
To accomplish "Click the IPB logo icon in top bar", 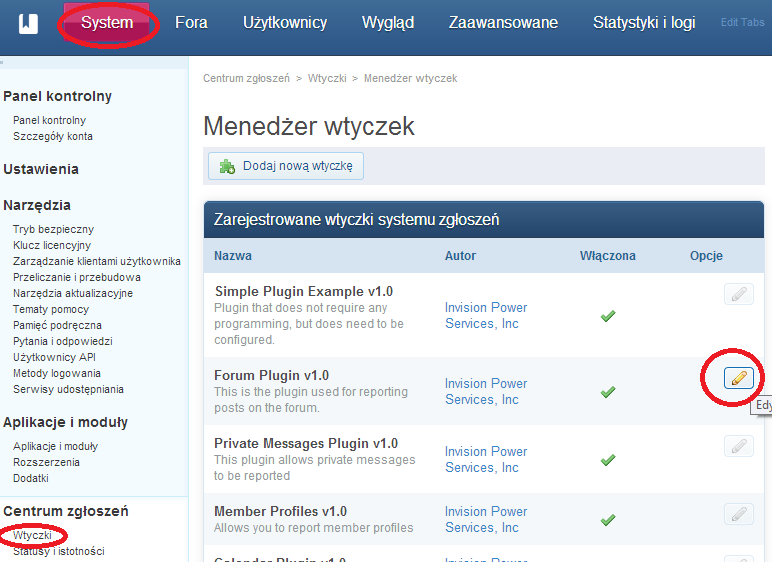I will tap(28, 24).
